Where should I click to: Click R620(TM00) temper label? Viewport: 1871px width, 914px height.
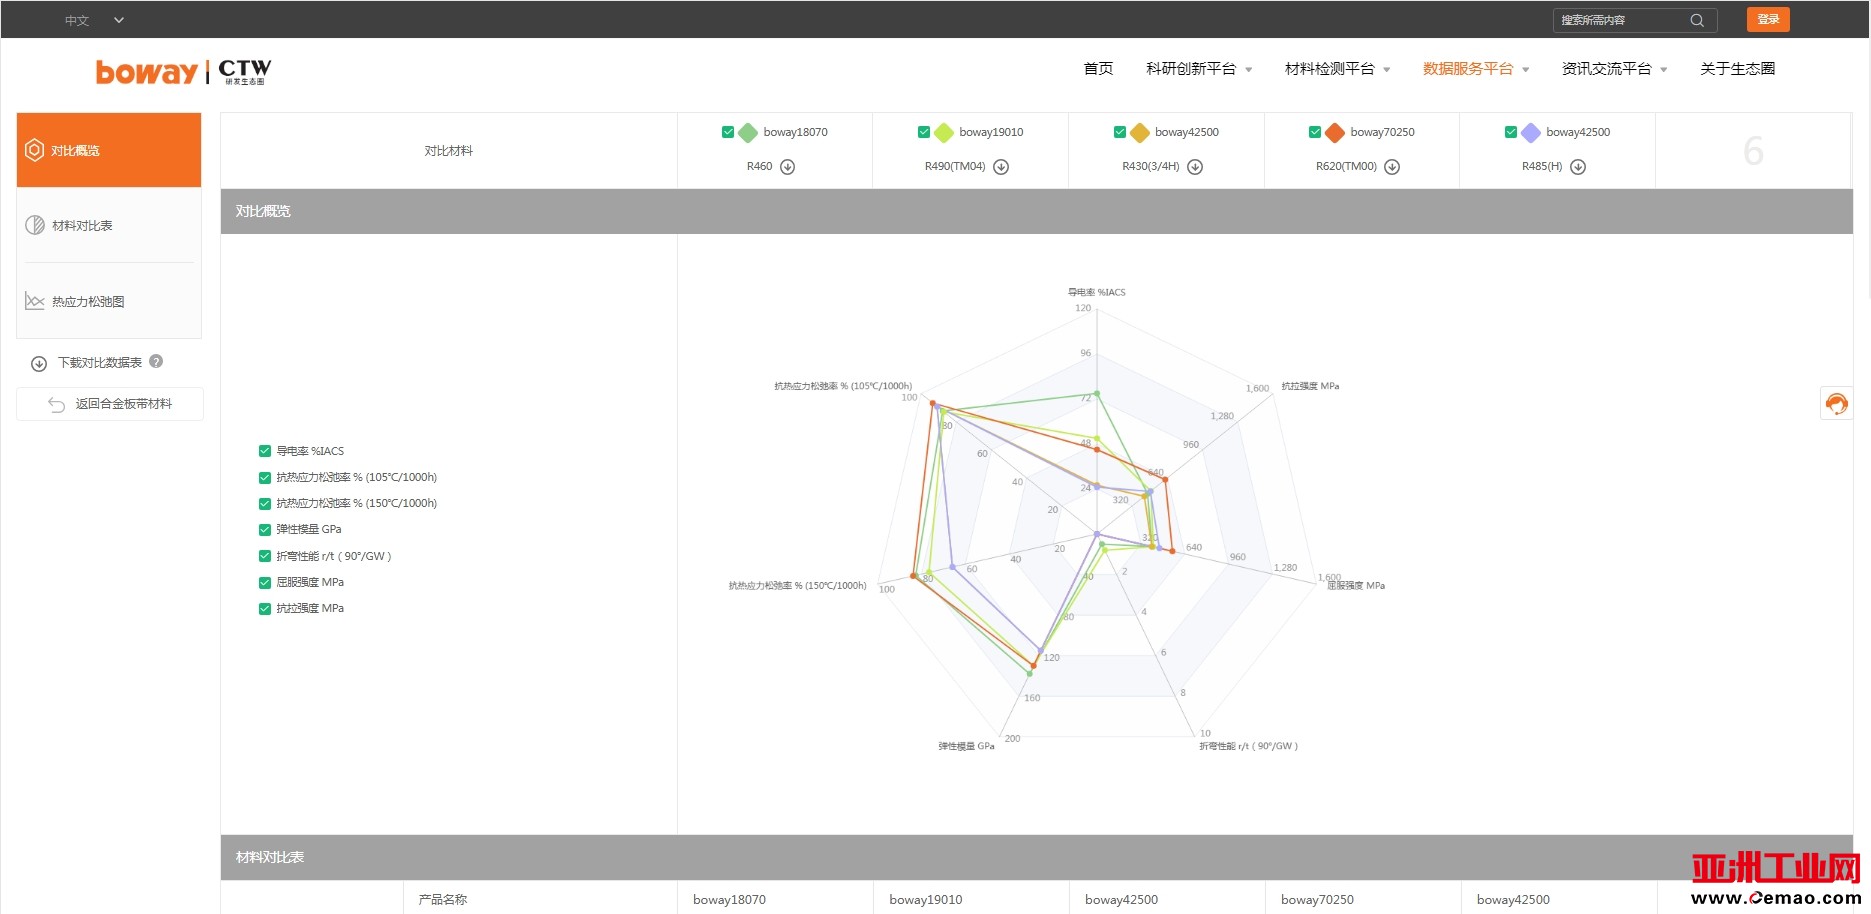coord(1346,167)
